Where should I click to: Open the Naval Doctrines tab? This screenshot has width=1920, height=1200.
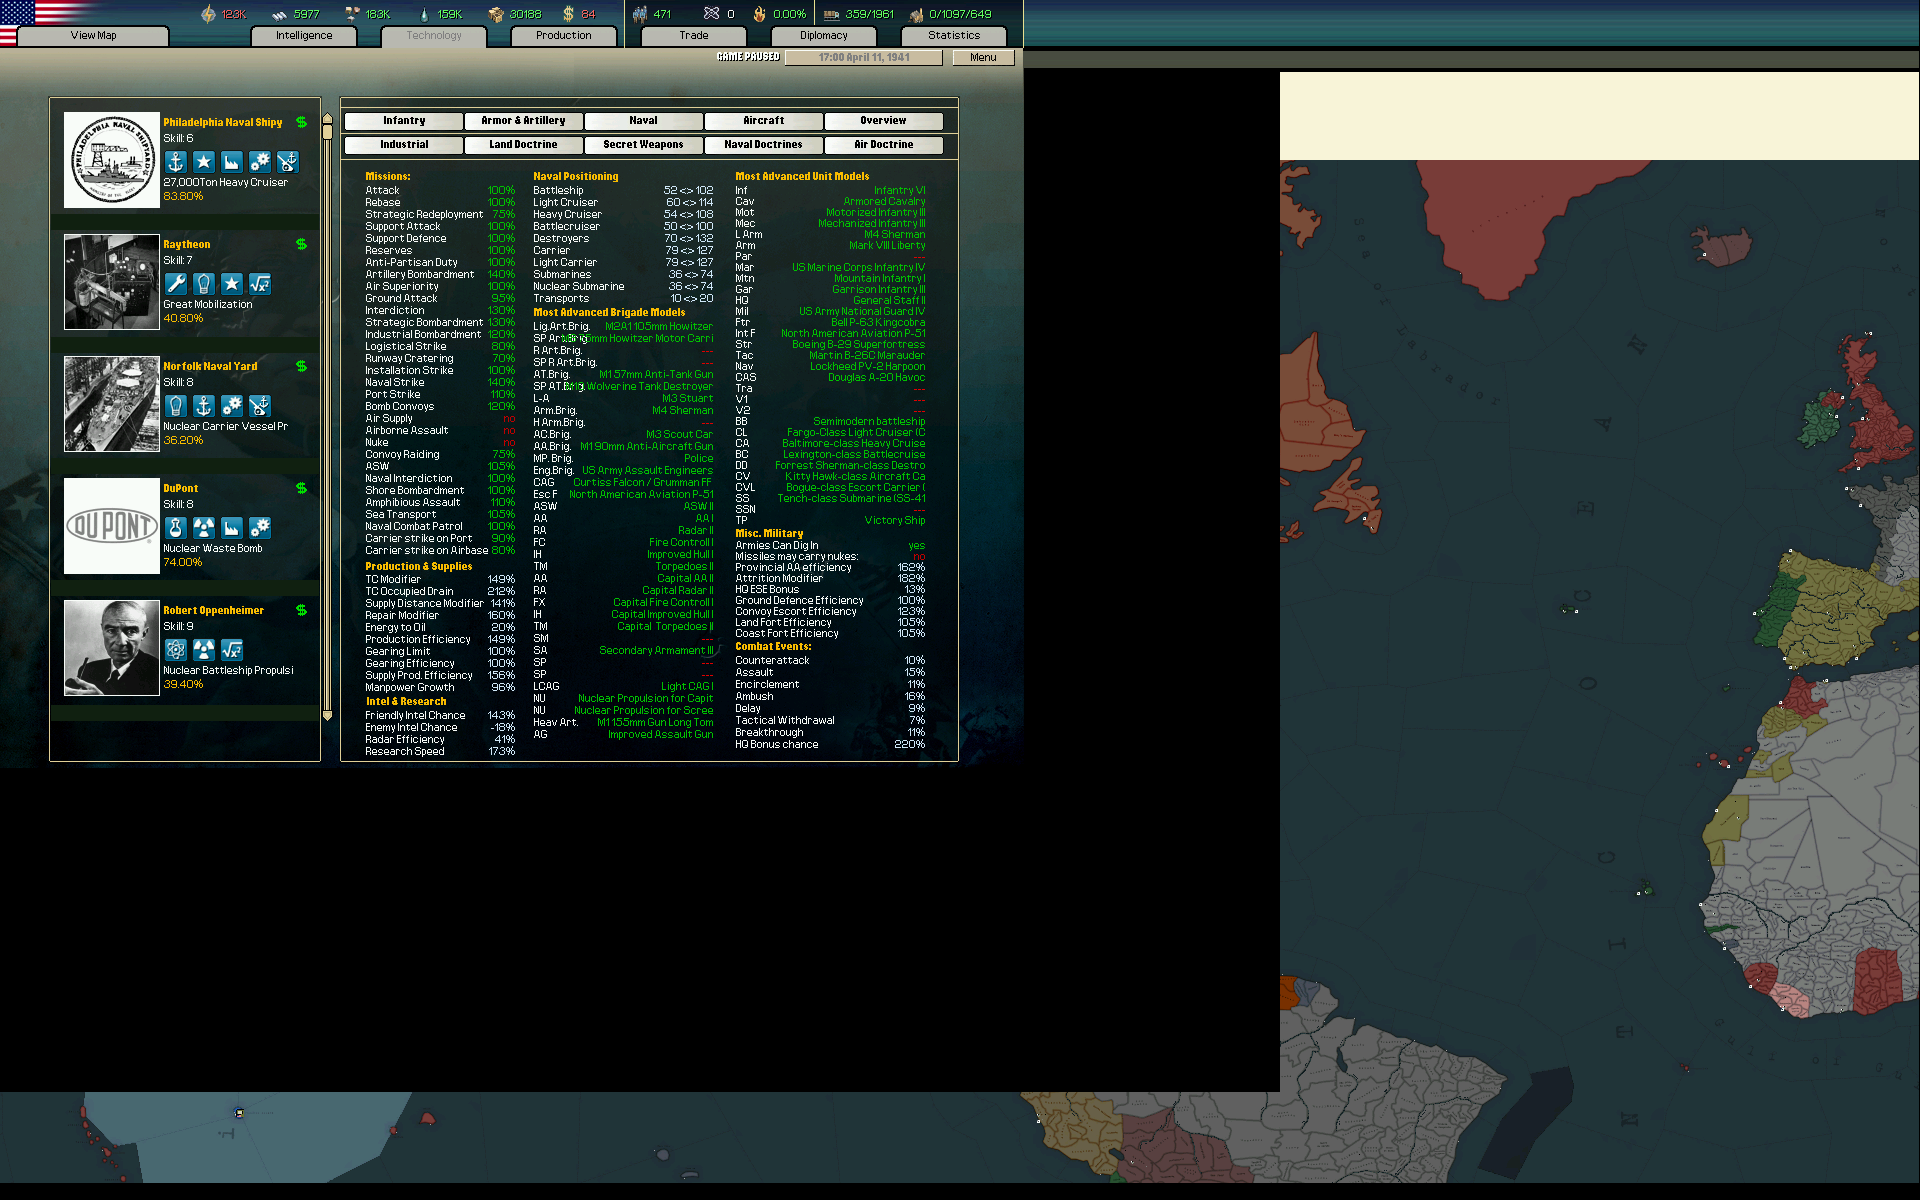tap(763, 145)
